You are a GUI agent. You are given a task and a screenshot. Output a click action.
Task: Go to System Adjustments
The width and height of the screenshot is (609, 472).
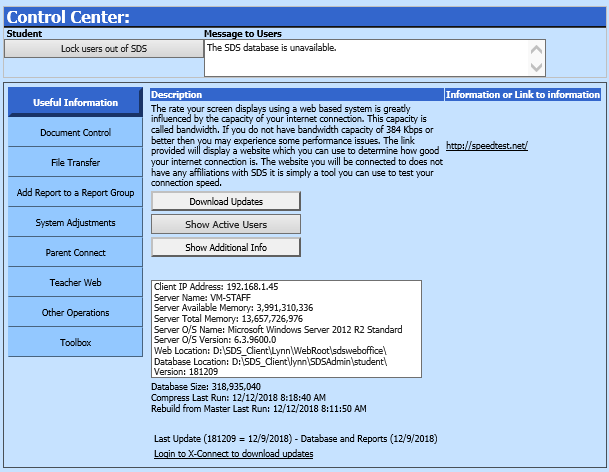coord(75,222)
